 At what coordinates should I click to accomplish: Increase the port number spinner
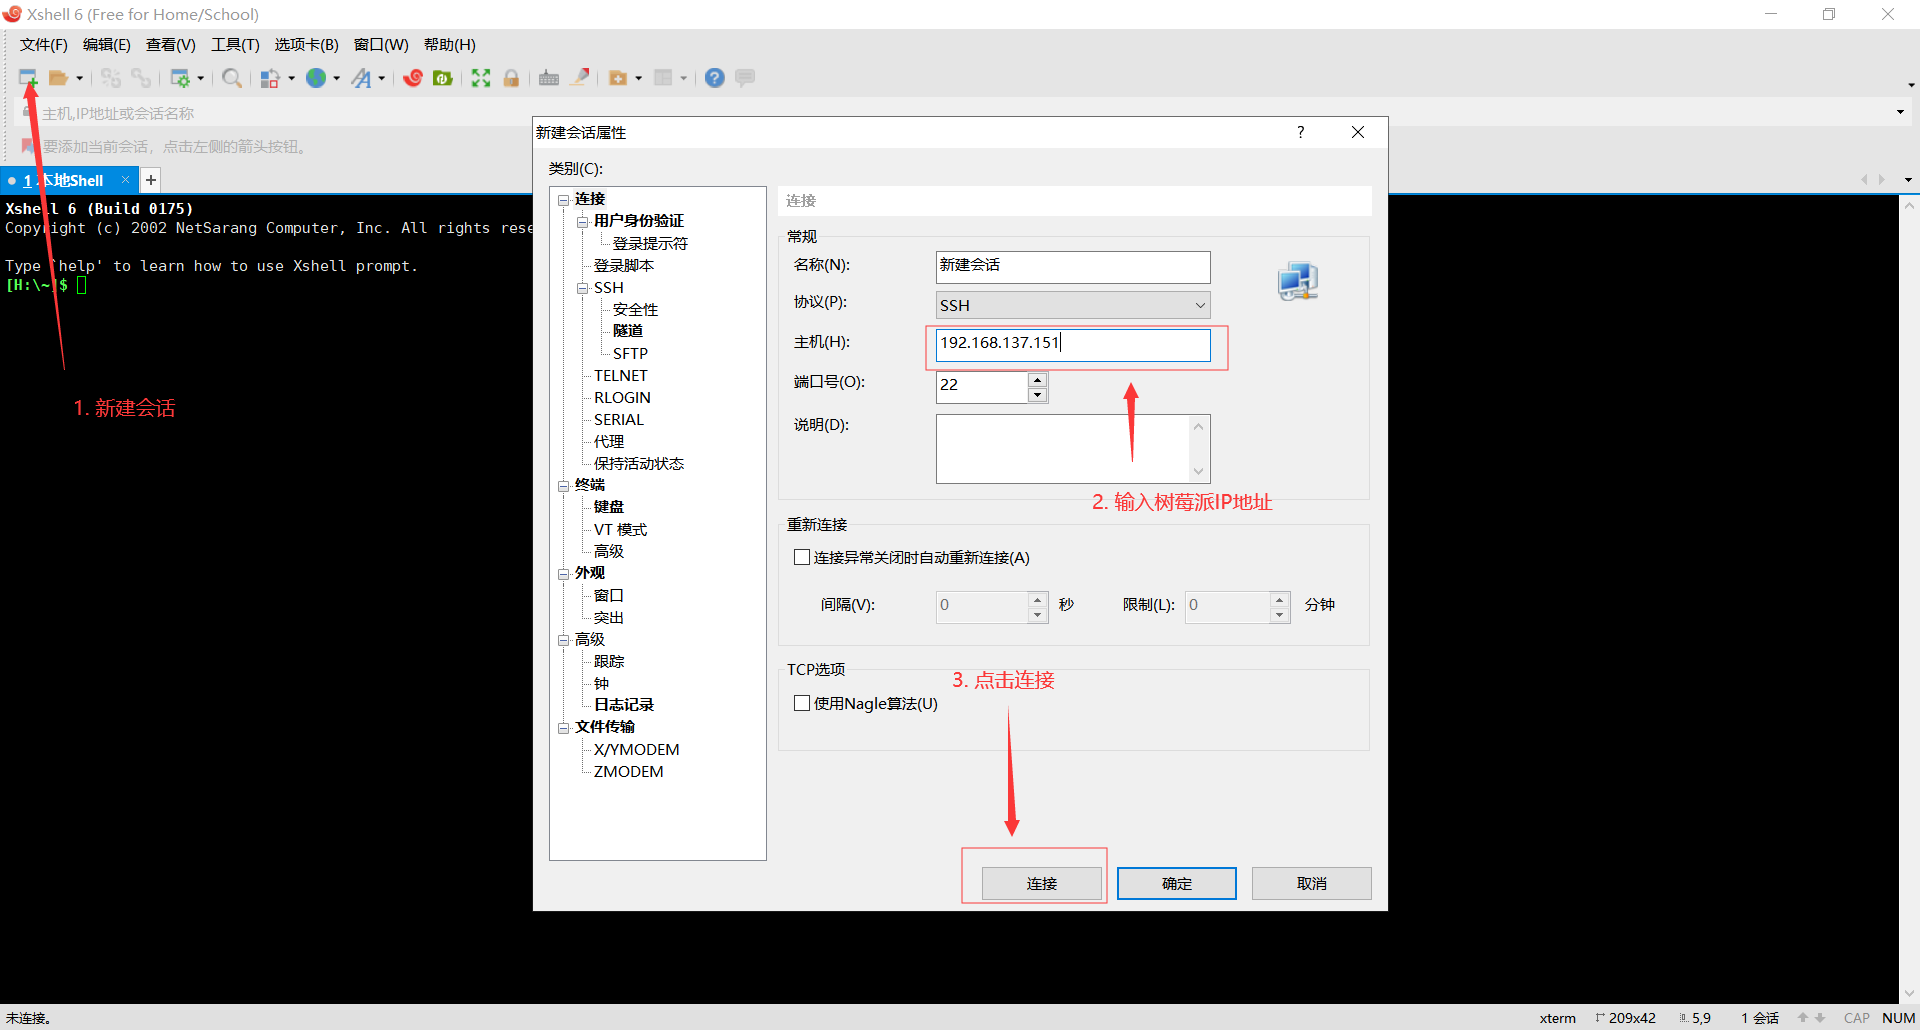1037,379
